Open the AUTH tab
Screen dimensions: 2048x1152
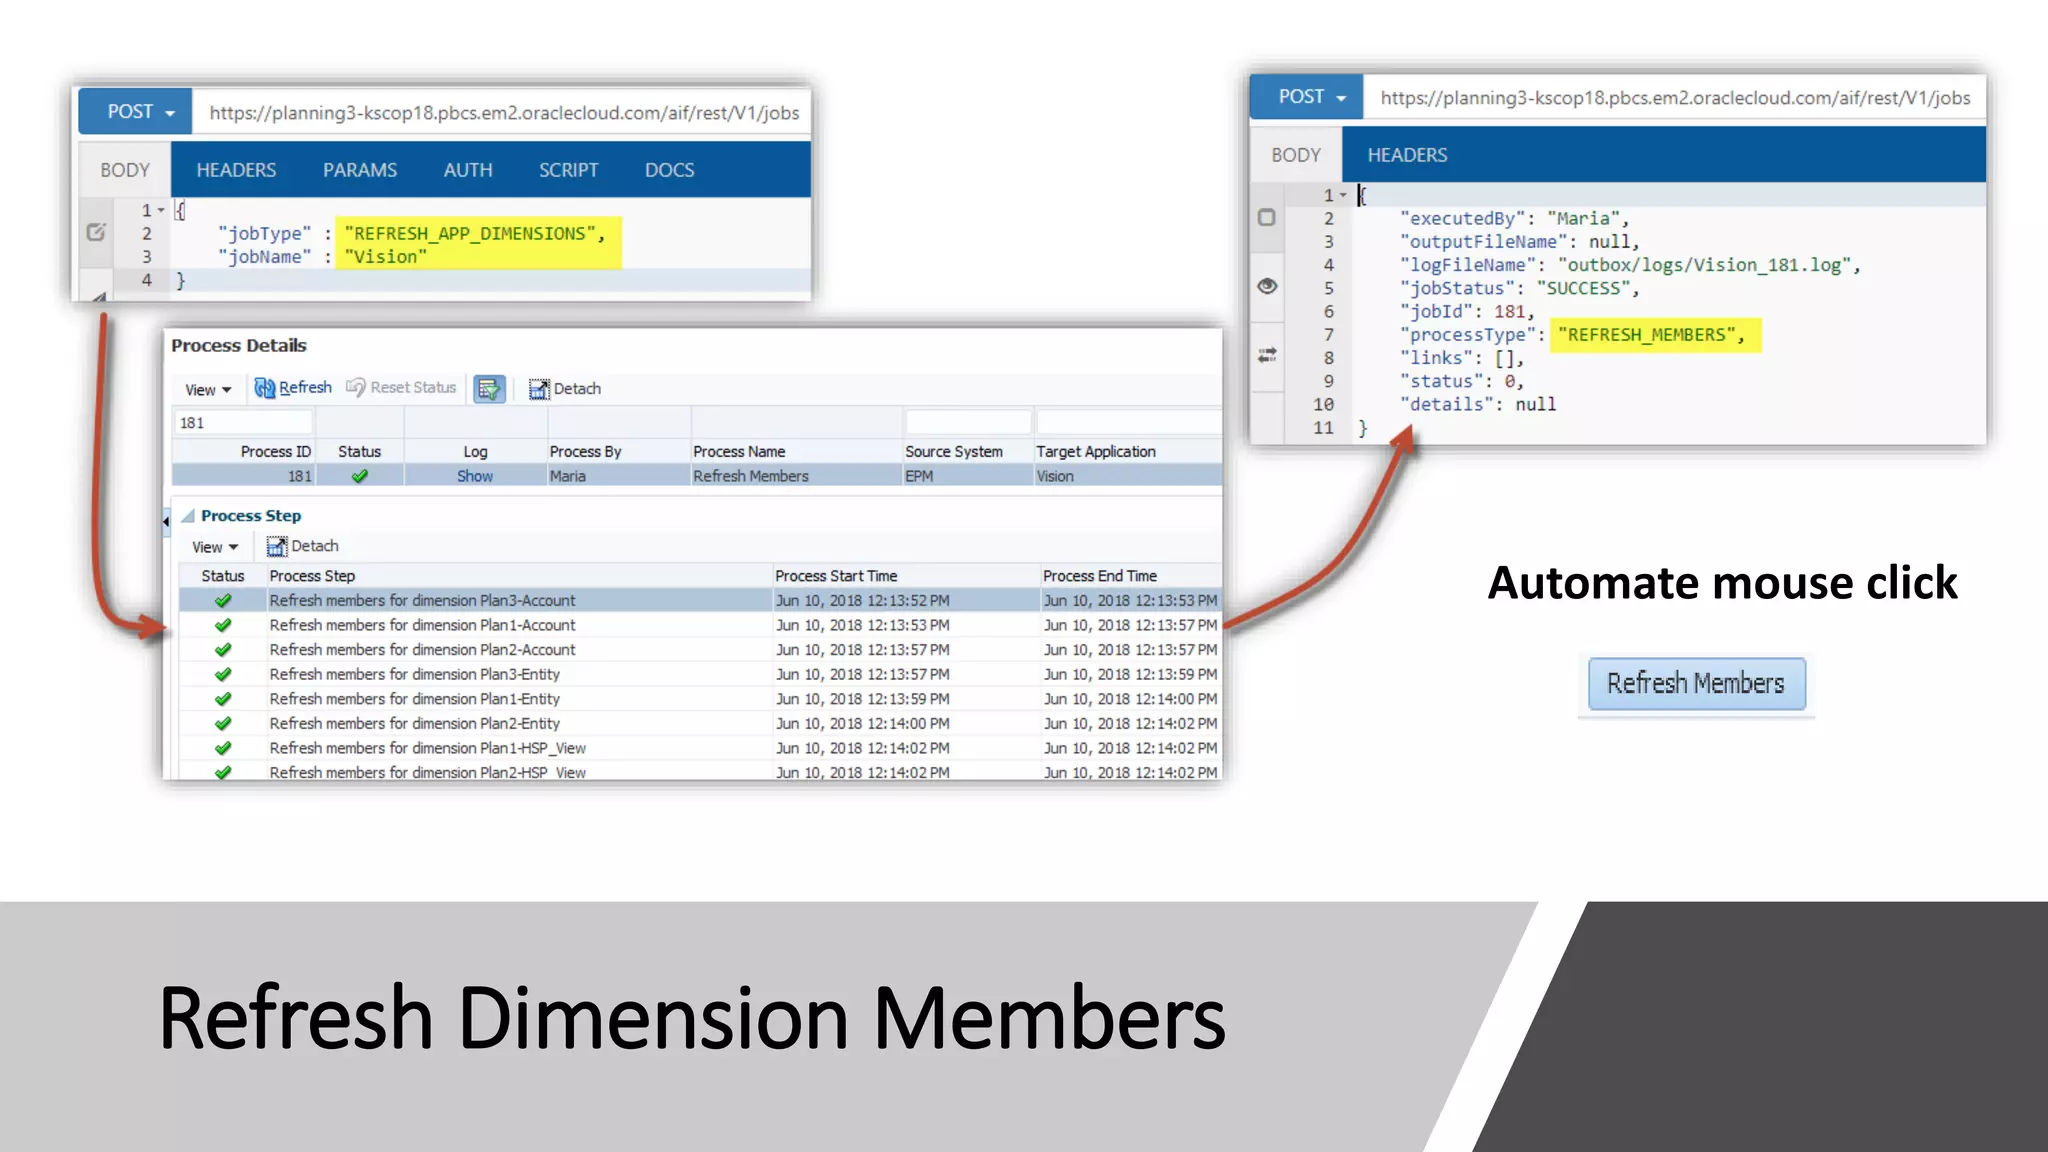point(468,170)
